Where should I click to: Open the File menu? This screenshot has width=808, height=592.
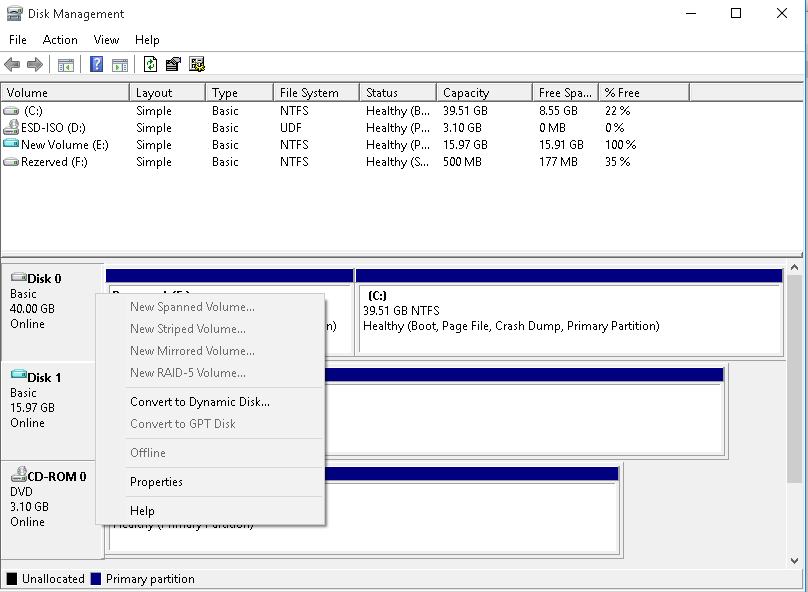coord(18,40)
